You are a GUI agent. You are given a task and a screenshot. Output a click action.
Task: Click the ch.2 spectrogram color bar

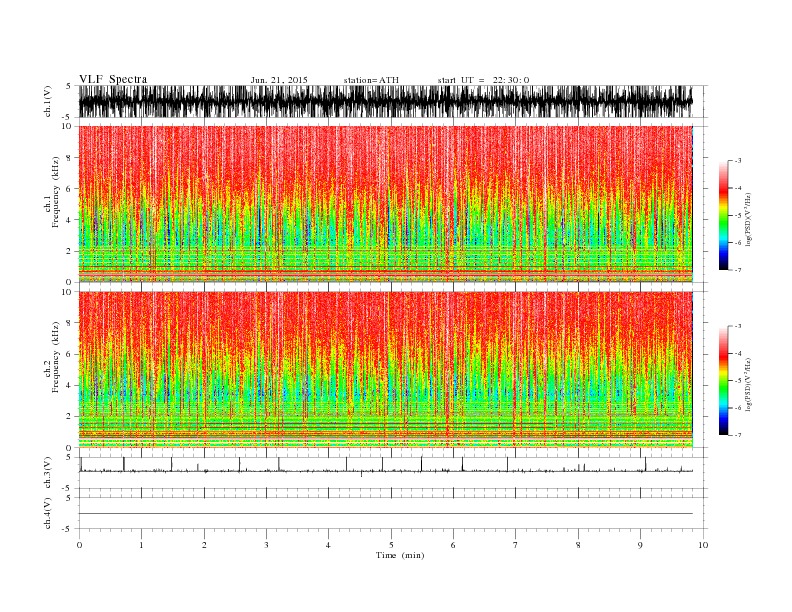coord(724,381)
